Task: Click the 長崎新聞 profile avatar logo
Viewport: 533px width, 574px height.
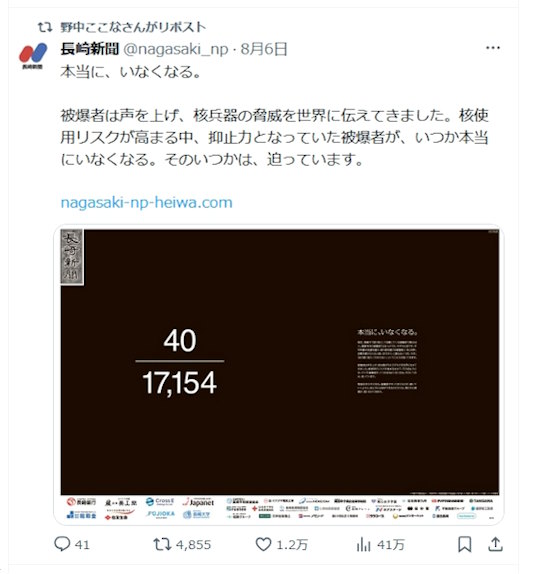Action: 33,56
